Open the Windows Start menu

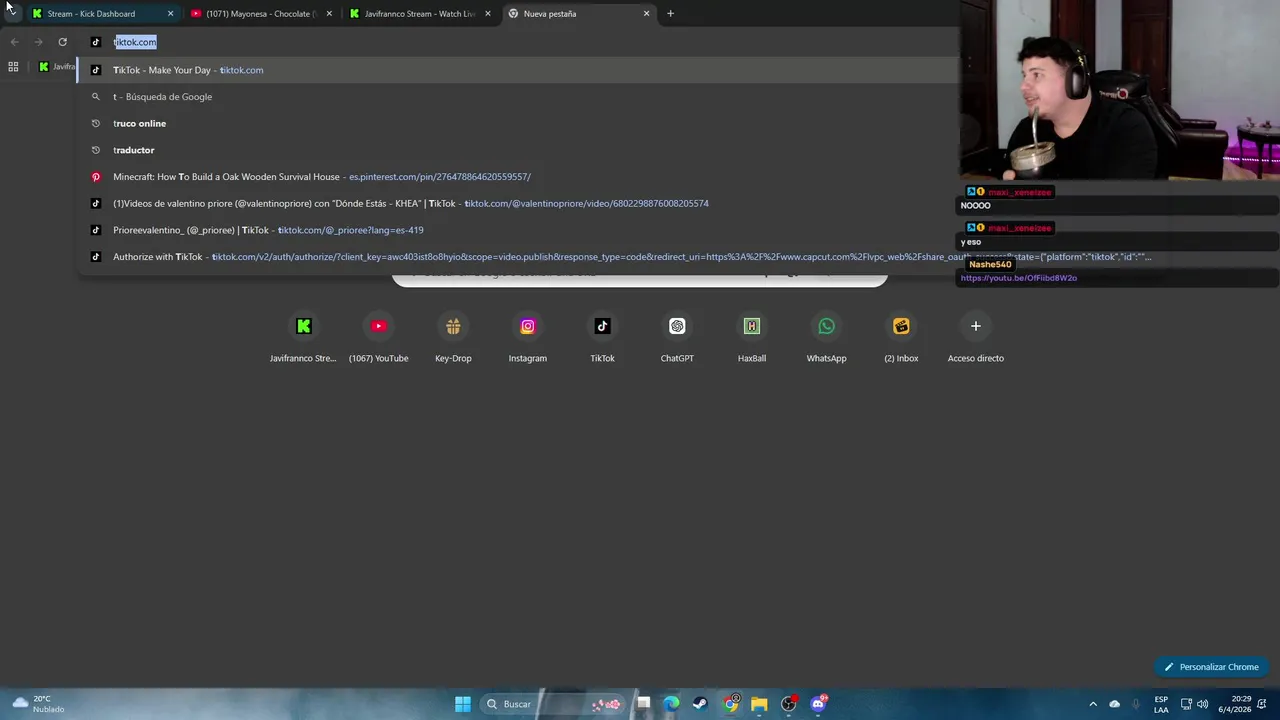tap(463, 704)
